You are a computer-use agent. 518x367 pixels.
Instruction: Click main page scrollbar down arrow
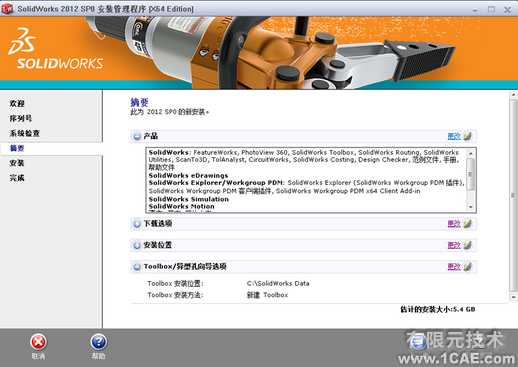click(x=514, y=297)
